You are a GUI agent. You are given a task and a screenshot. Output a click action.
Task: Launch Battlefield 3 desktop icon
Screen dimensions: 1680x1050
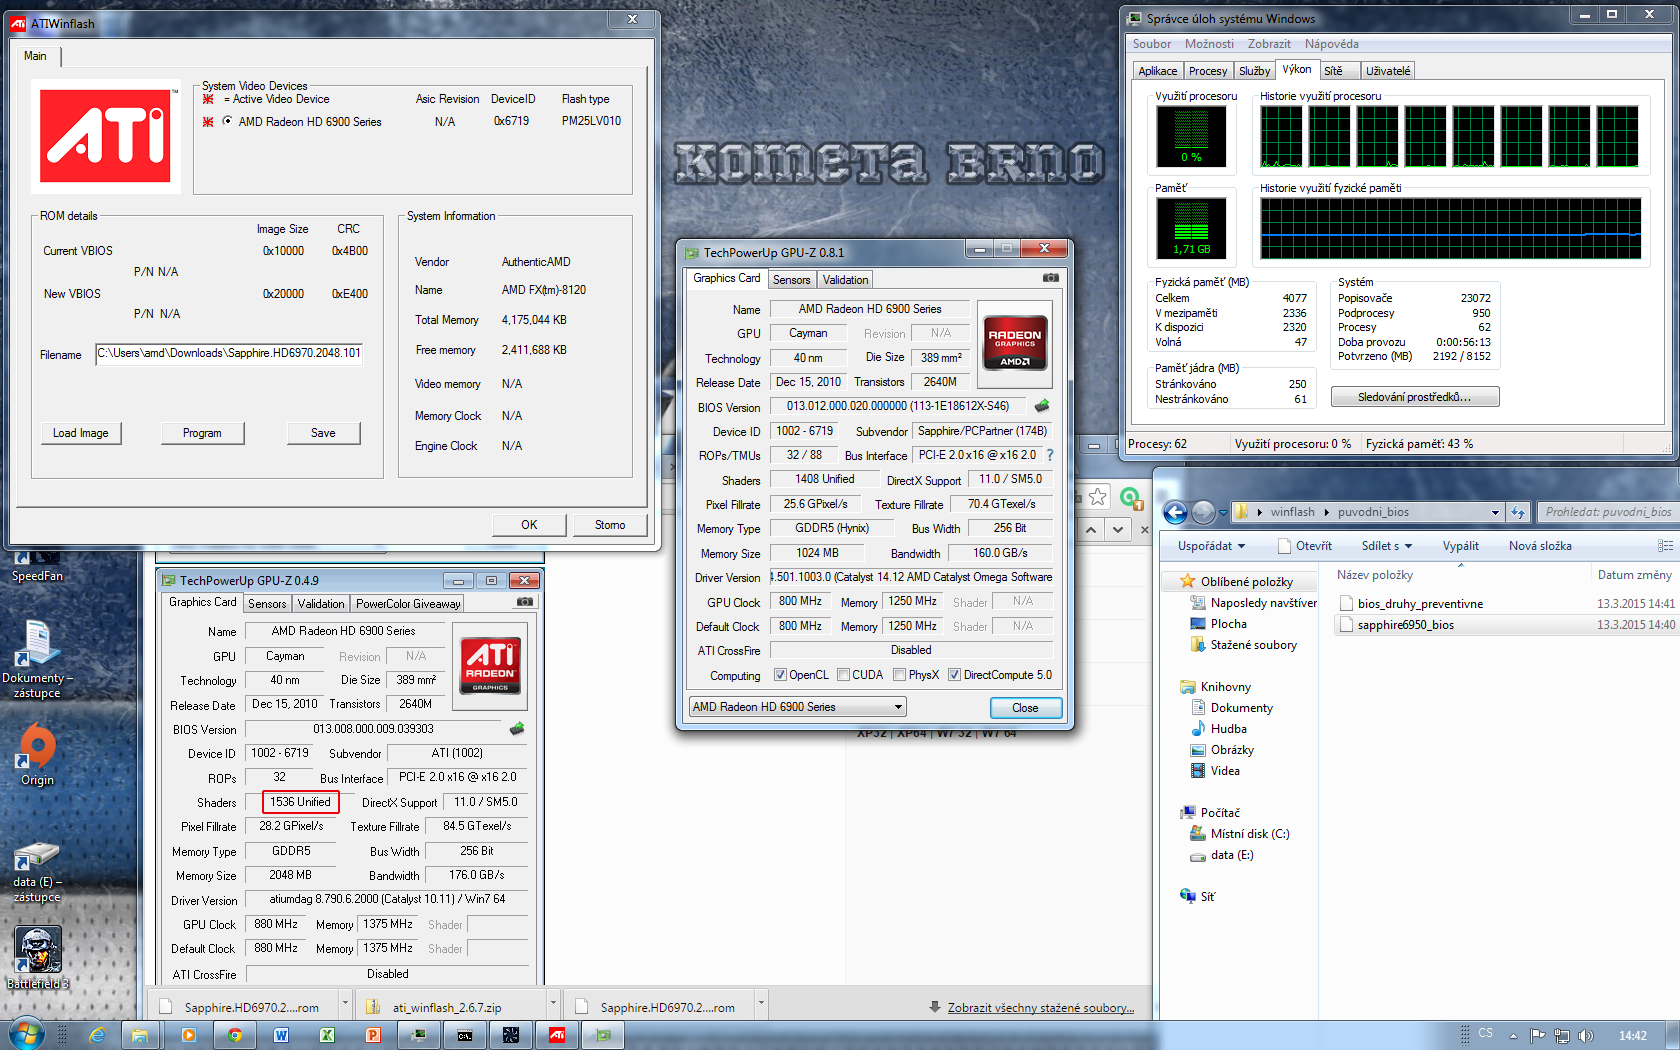click(x=37, y=958)
